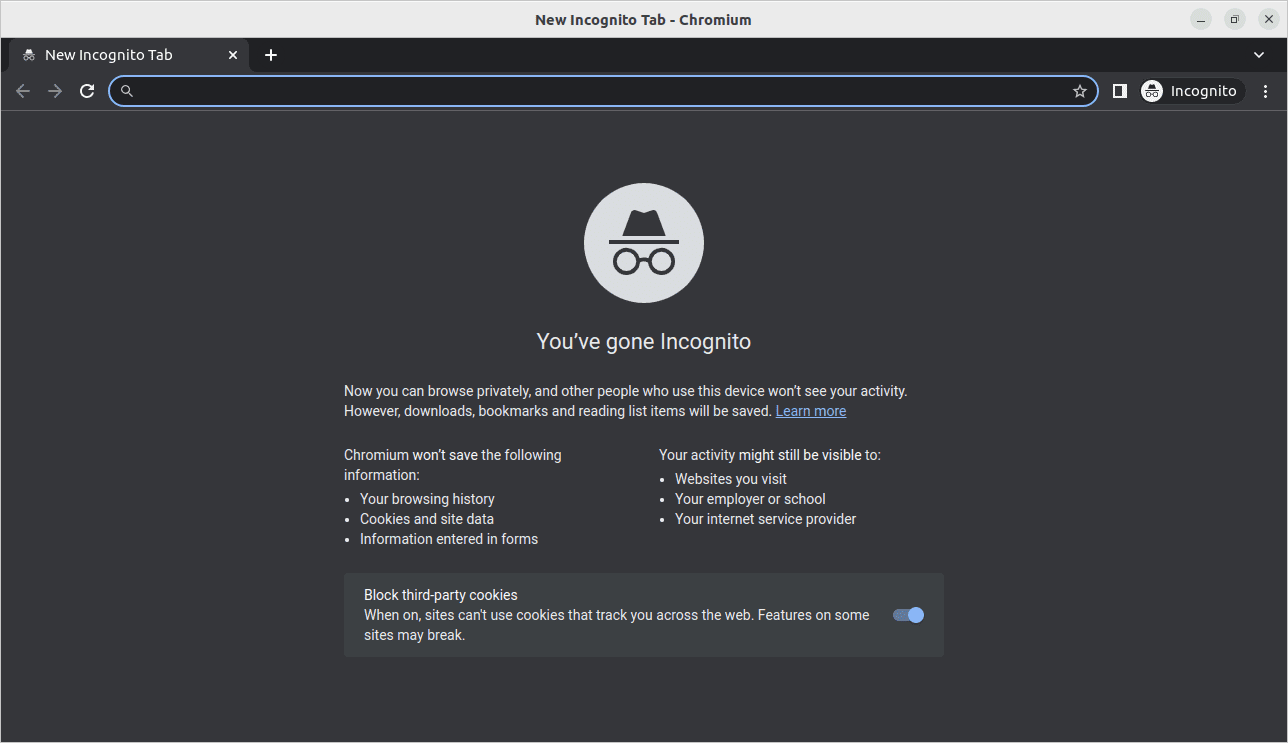Viewport: 1288px width, 743px height.
Task: Open the side panel icon
Action: pyautogui.click(x=1119, y=90)
